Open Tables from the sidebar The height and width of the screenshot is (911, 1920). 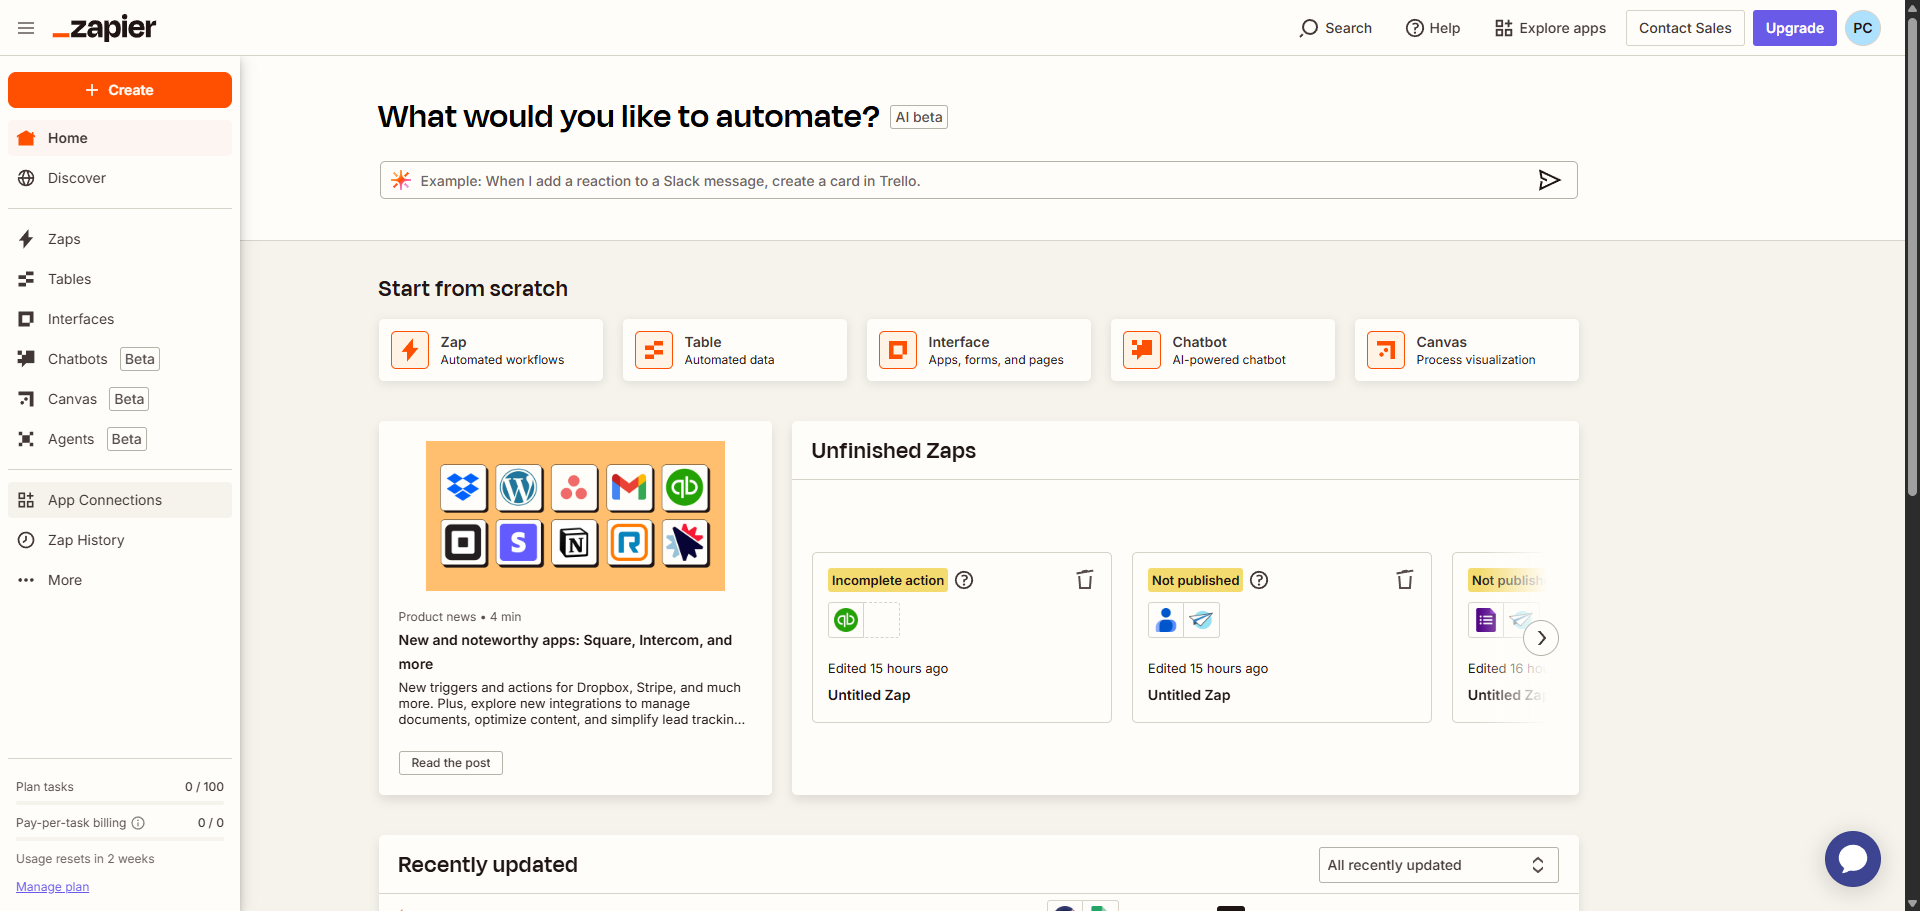(69, 279)
